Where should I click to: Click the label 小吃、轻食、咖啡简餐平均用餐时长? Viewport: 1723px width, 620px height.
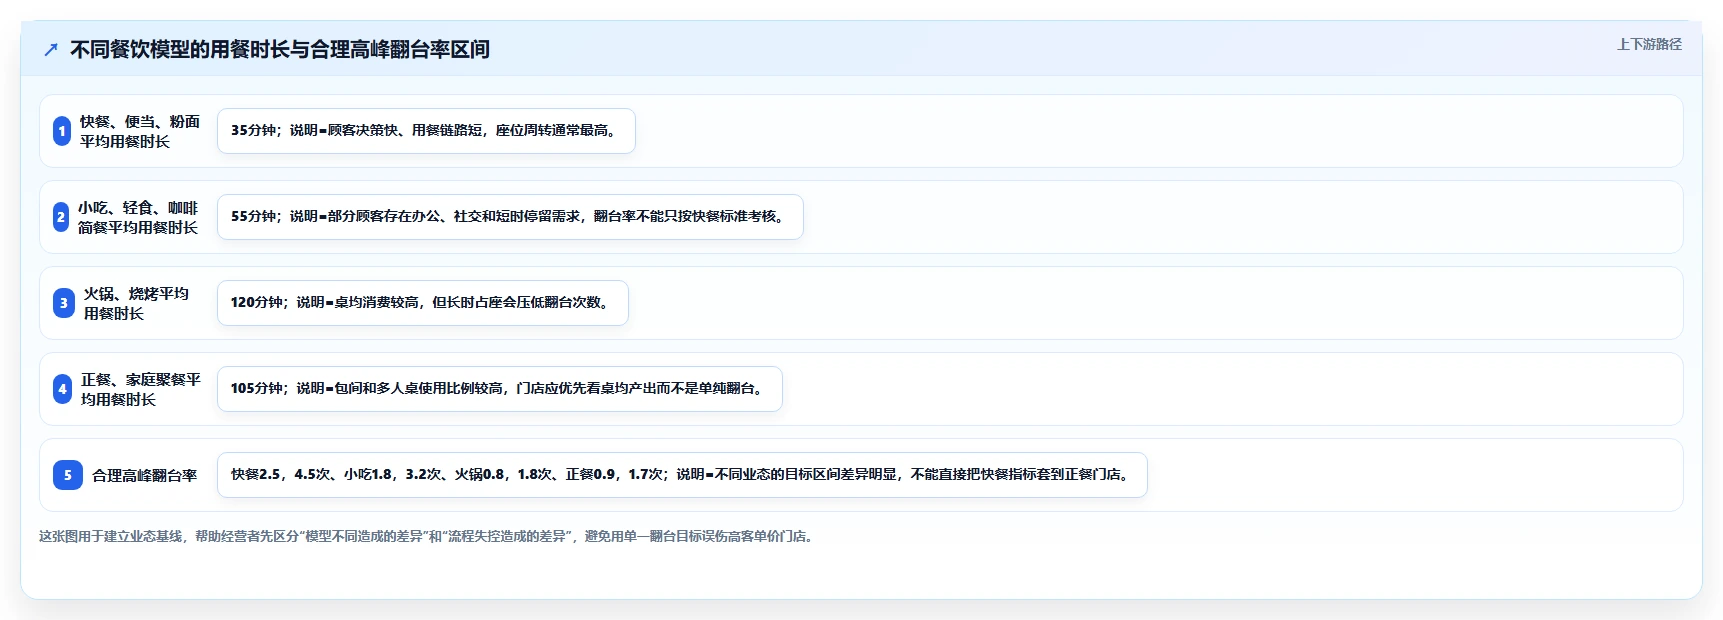click(x=138, y=217)
